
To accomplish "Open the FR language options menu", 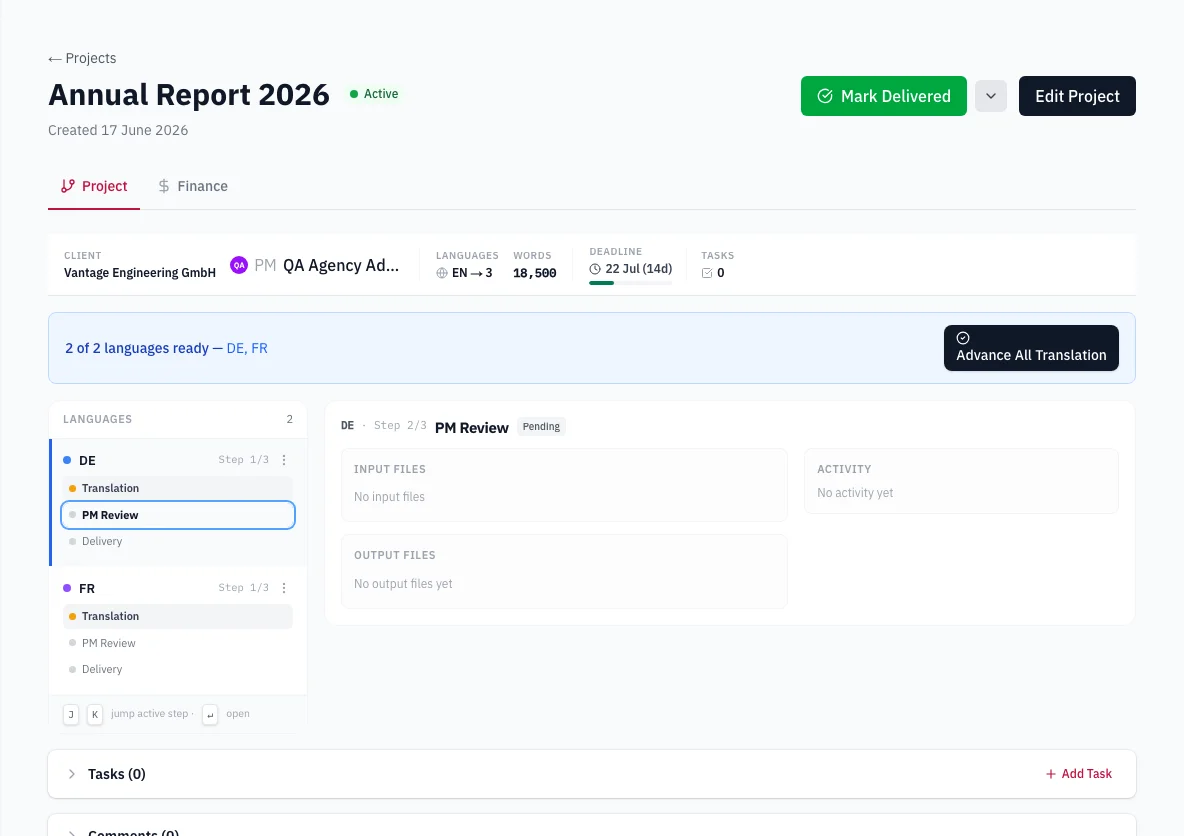I will (x=284, y=588).
